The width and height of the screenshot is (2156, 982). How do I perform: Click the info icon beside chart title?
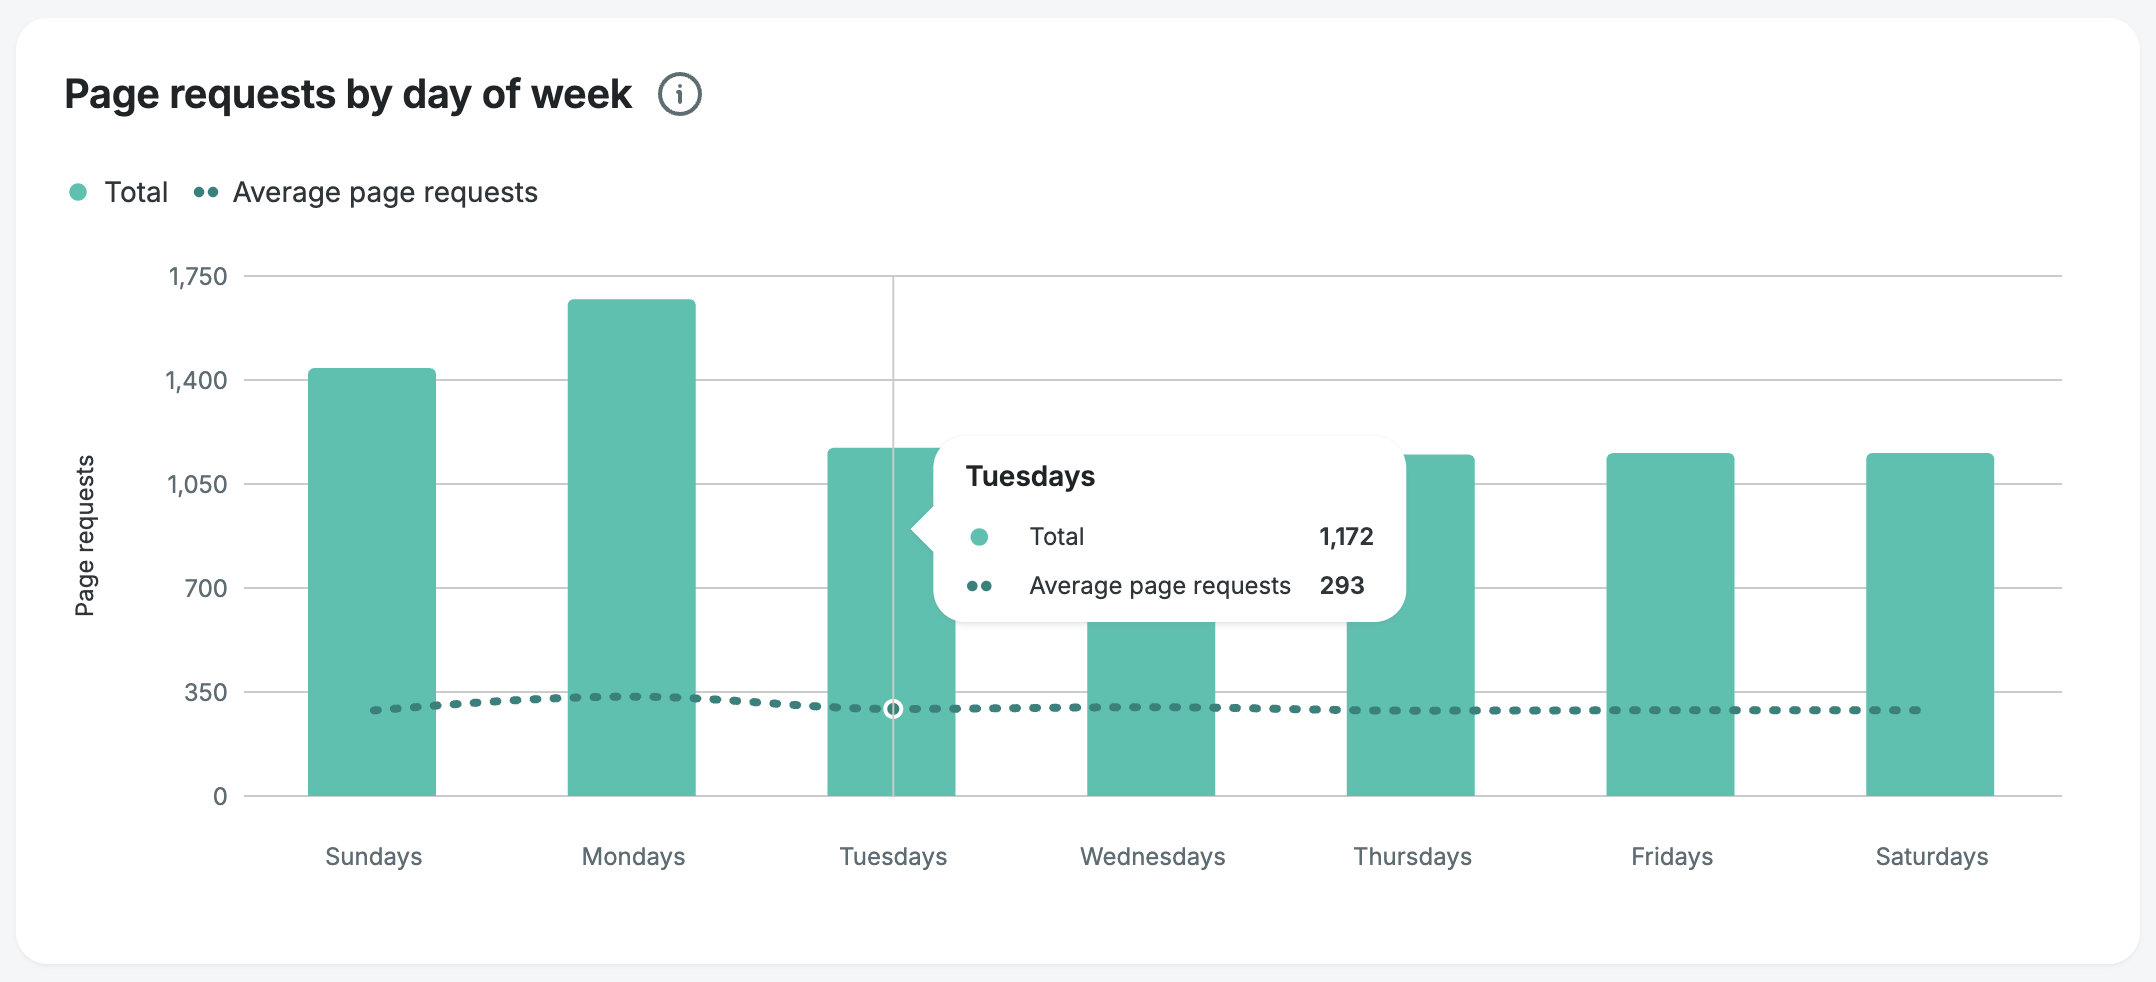pyautogui.click(x=680, y=95)
